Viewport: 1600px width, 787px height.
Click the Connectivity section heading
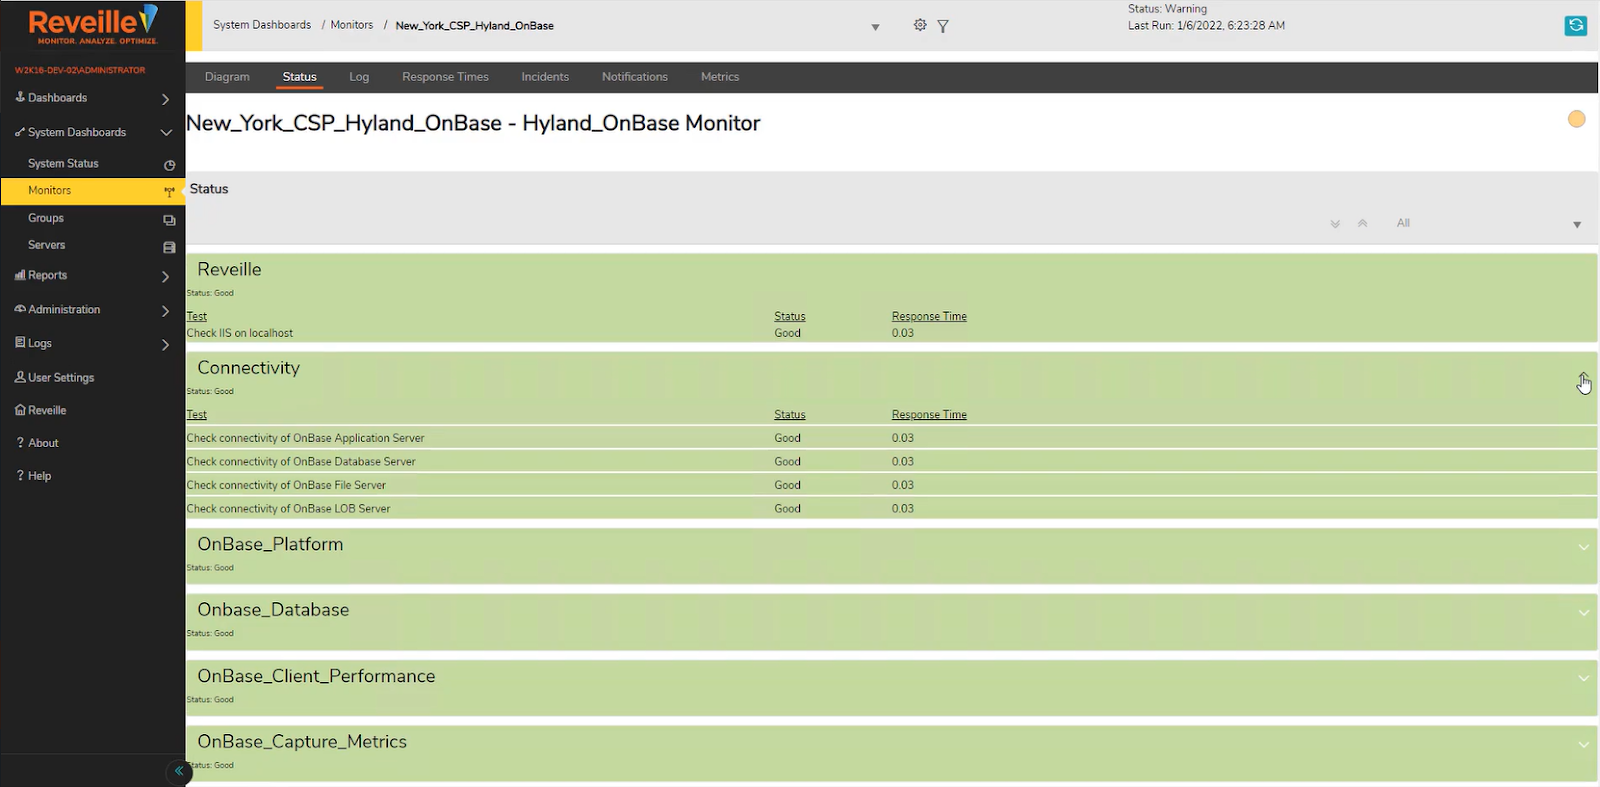pyautogui.click(x=248, y=367)
